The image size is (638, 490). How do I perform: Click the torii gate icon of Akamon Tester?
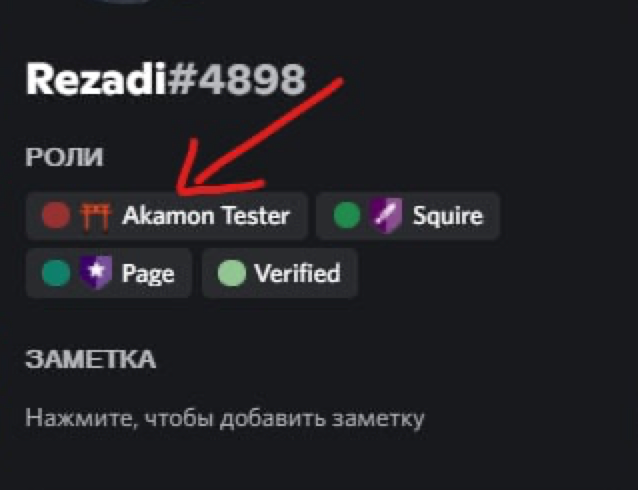pos(96,217)
